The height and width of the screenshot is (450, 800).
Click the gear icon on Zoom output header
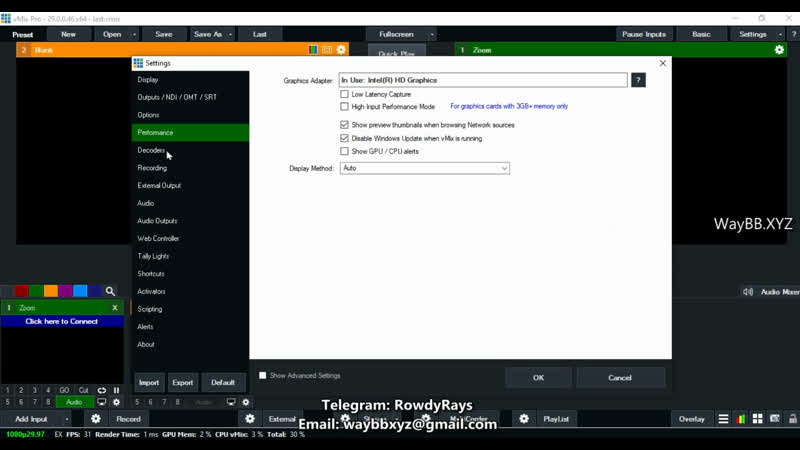[779, 50]
